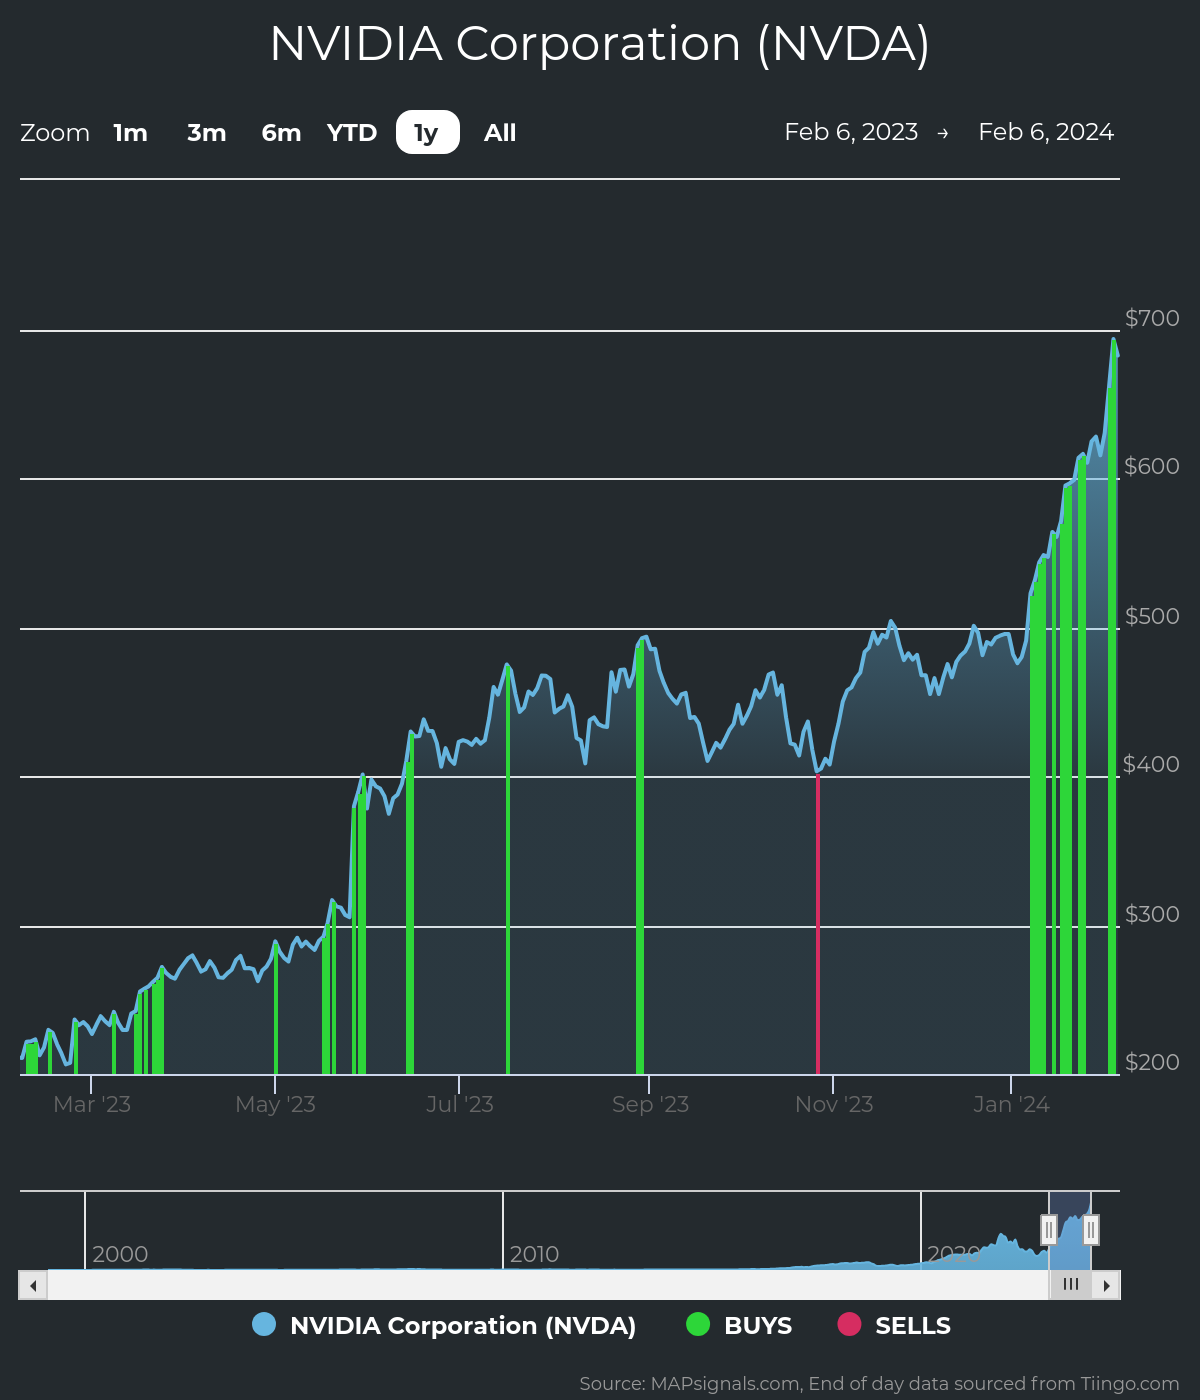Image resolution: width=1200 pixels, height=1400 pixels.
Task: Click the grip icon on the scrollbar thumb
Action: 1071,1285
